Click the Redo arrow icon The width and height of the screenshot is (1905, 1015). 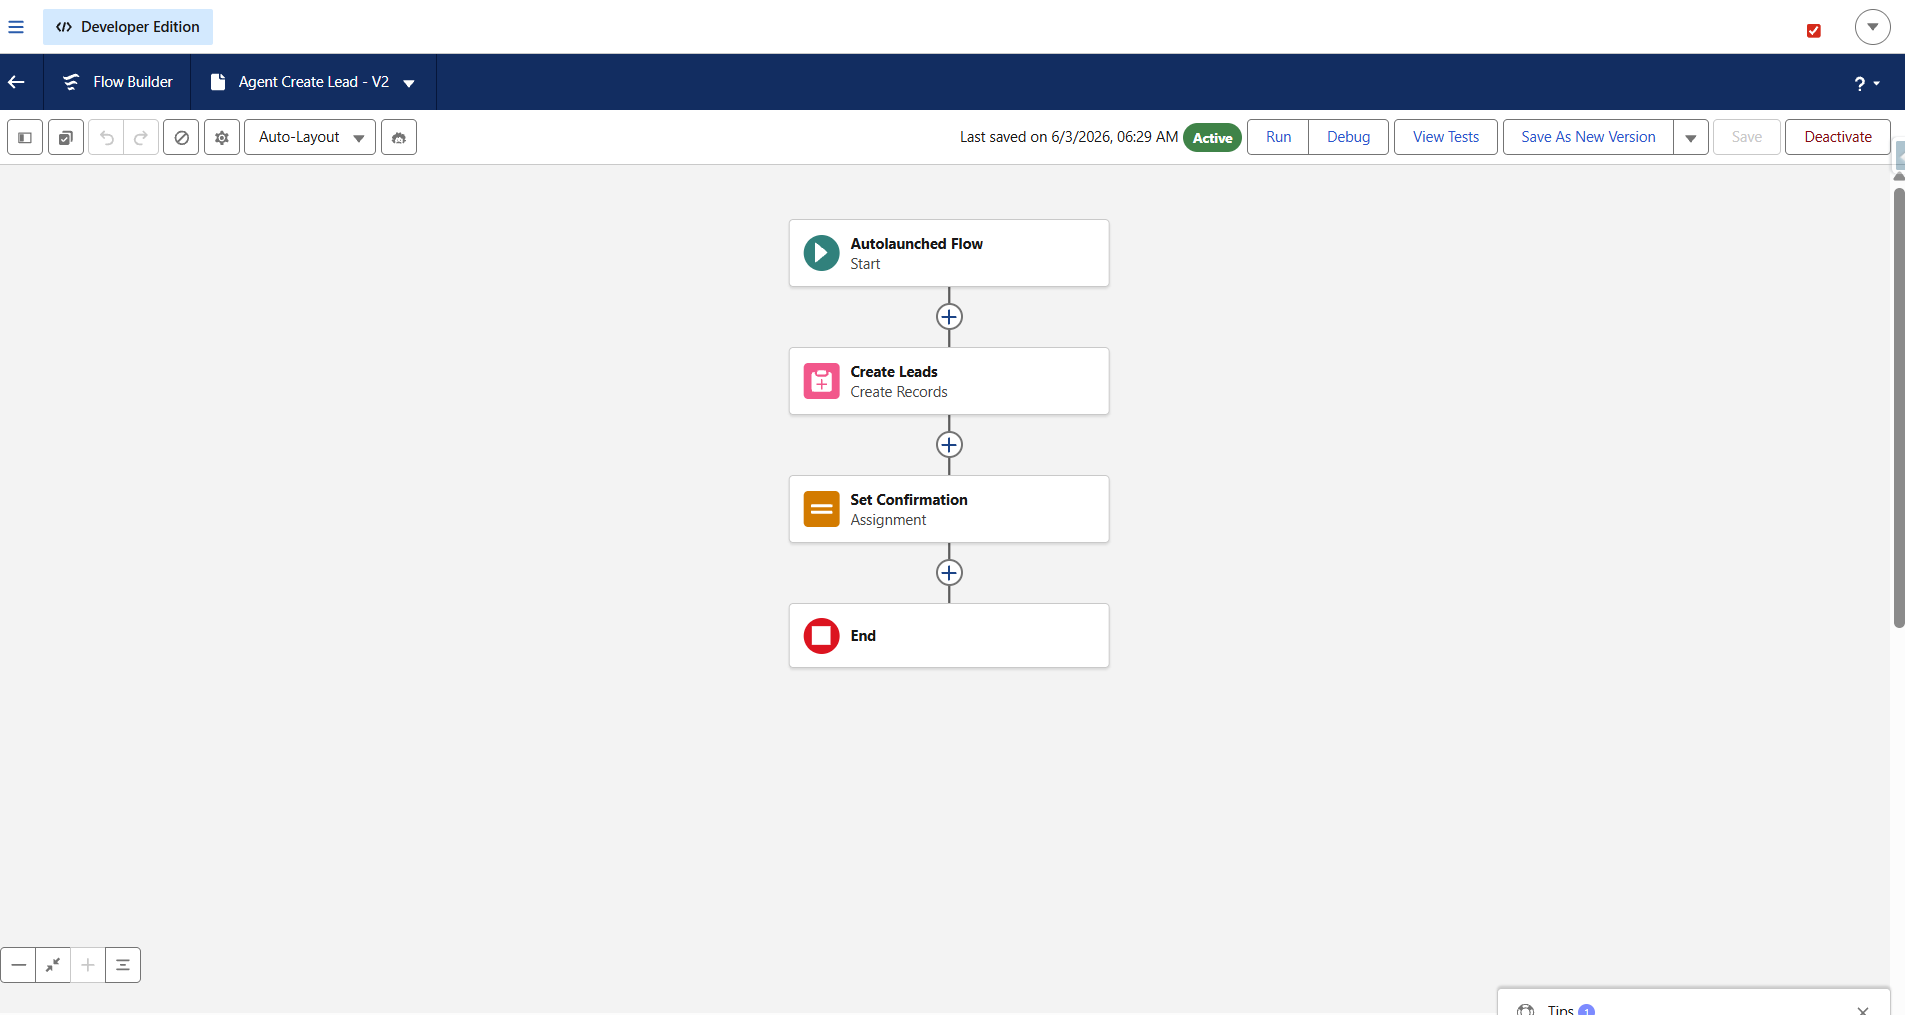141,137
